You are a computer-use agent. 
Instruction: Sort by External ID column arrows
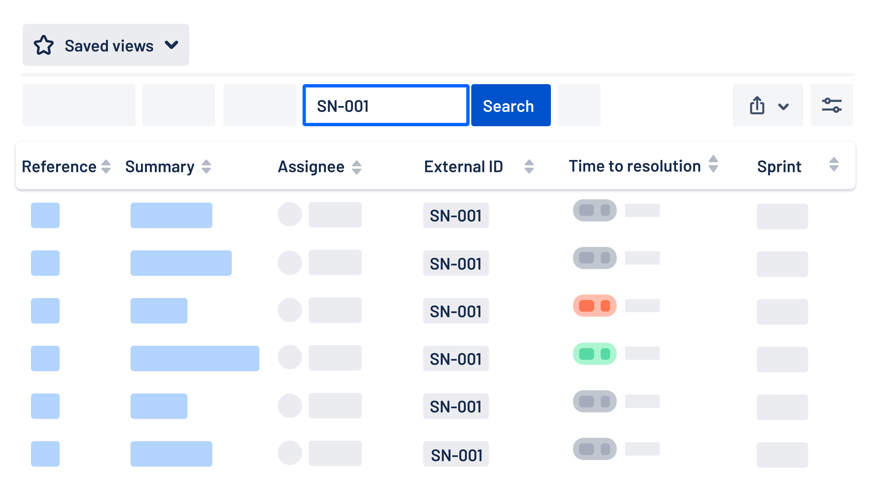click(529, 167)
